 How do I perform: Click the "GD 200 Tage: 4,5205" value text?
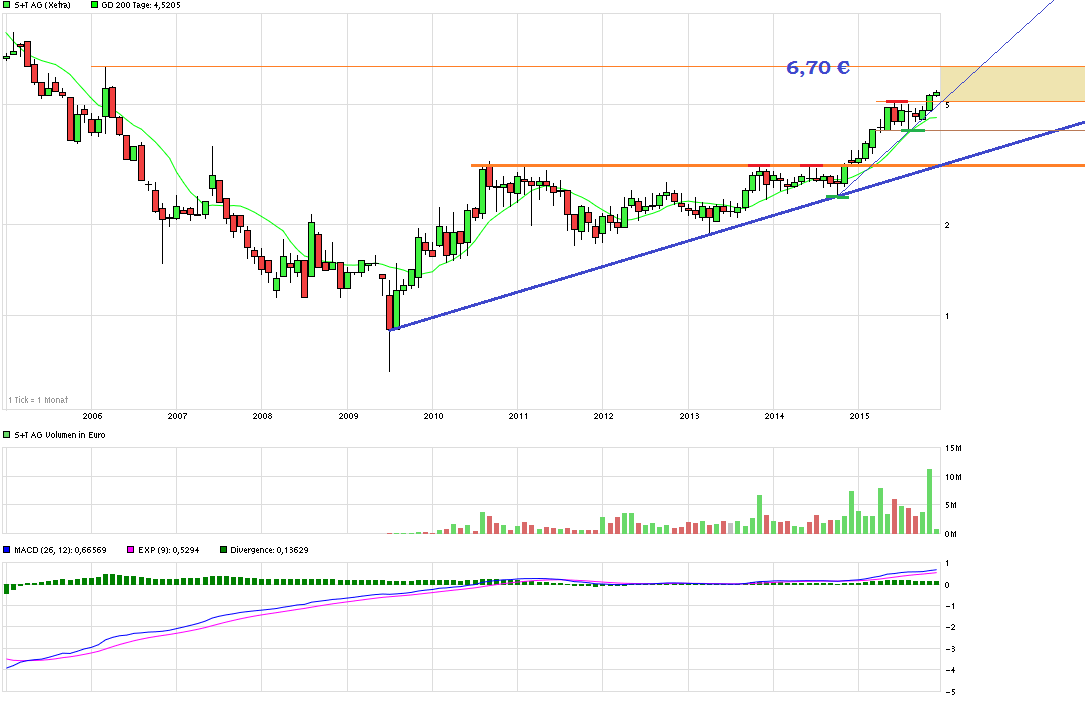pyautogui.click(x=140, y=5)
